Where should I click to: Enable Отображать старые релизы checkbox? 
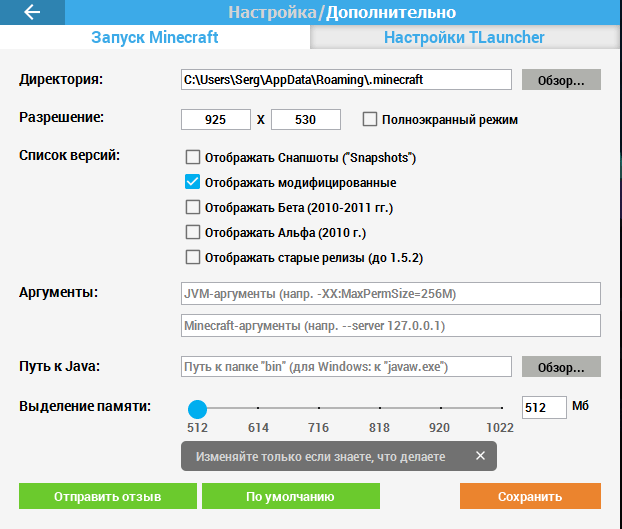[x=193, y=257]
